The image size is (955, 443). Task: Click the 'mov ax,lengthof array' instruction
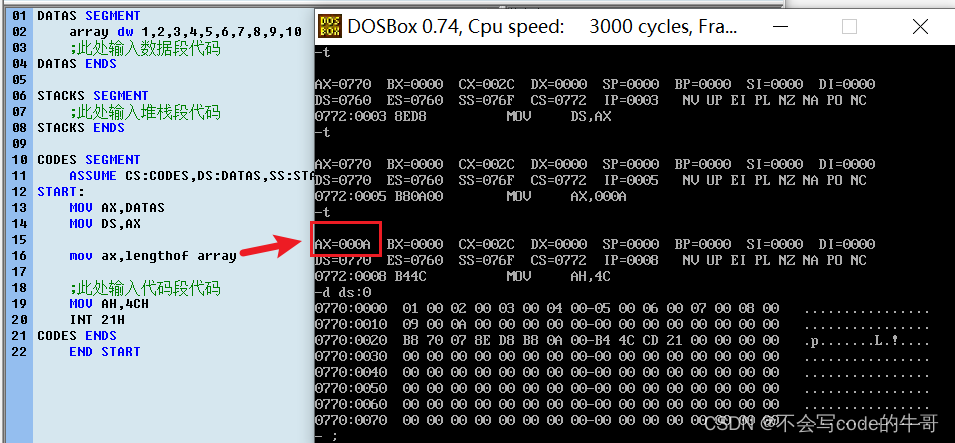coord(153,256)
